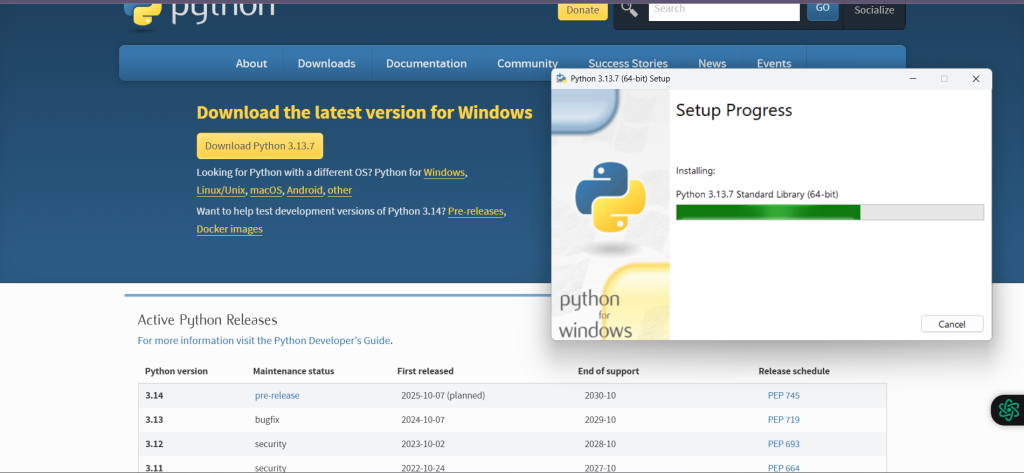Expand the Documentation menu

point(426,63)
